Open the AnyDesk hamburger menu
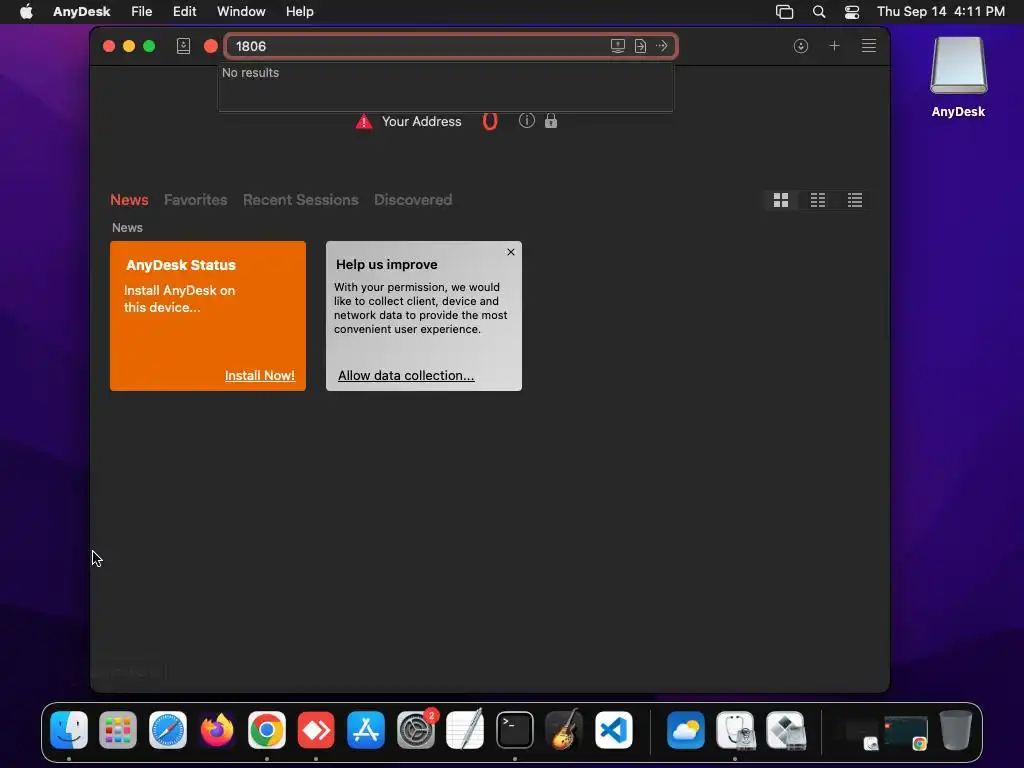 coord(869,46)
